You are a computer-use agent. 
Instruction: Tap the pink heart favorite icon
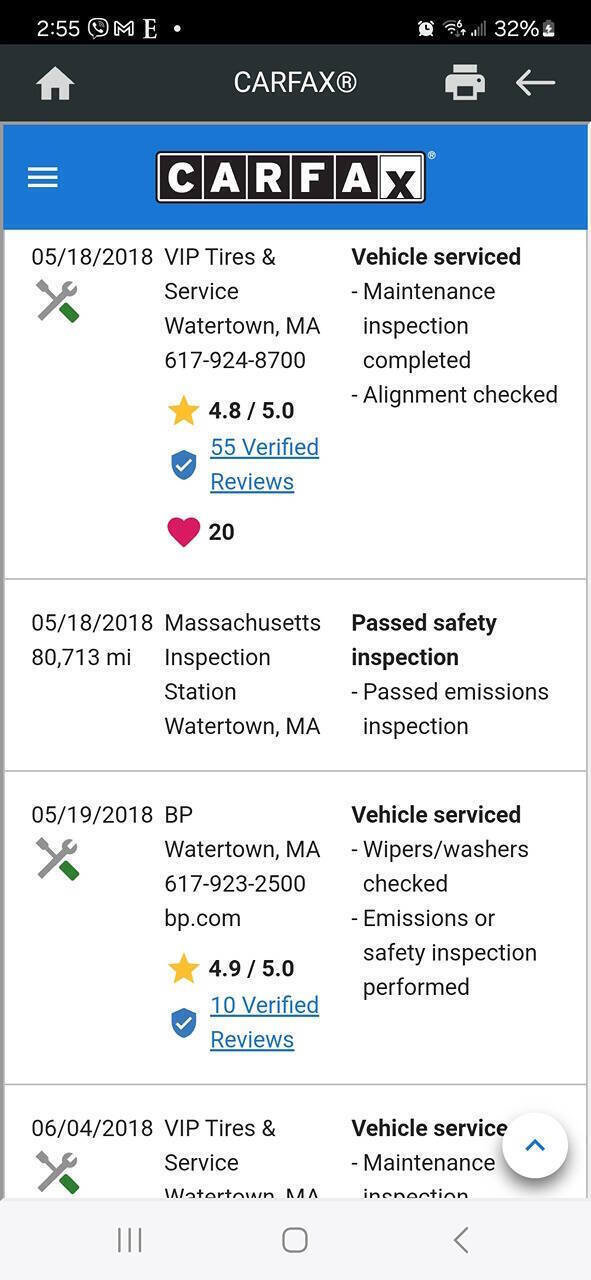click(x=183, y=532)
